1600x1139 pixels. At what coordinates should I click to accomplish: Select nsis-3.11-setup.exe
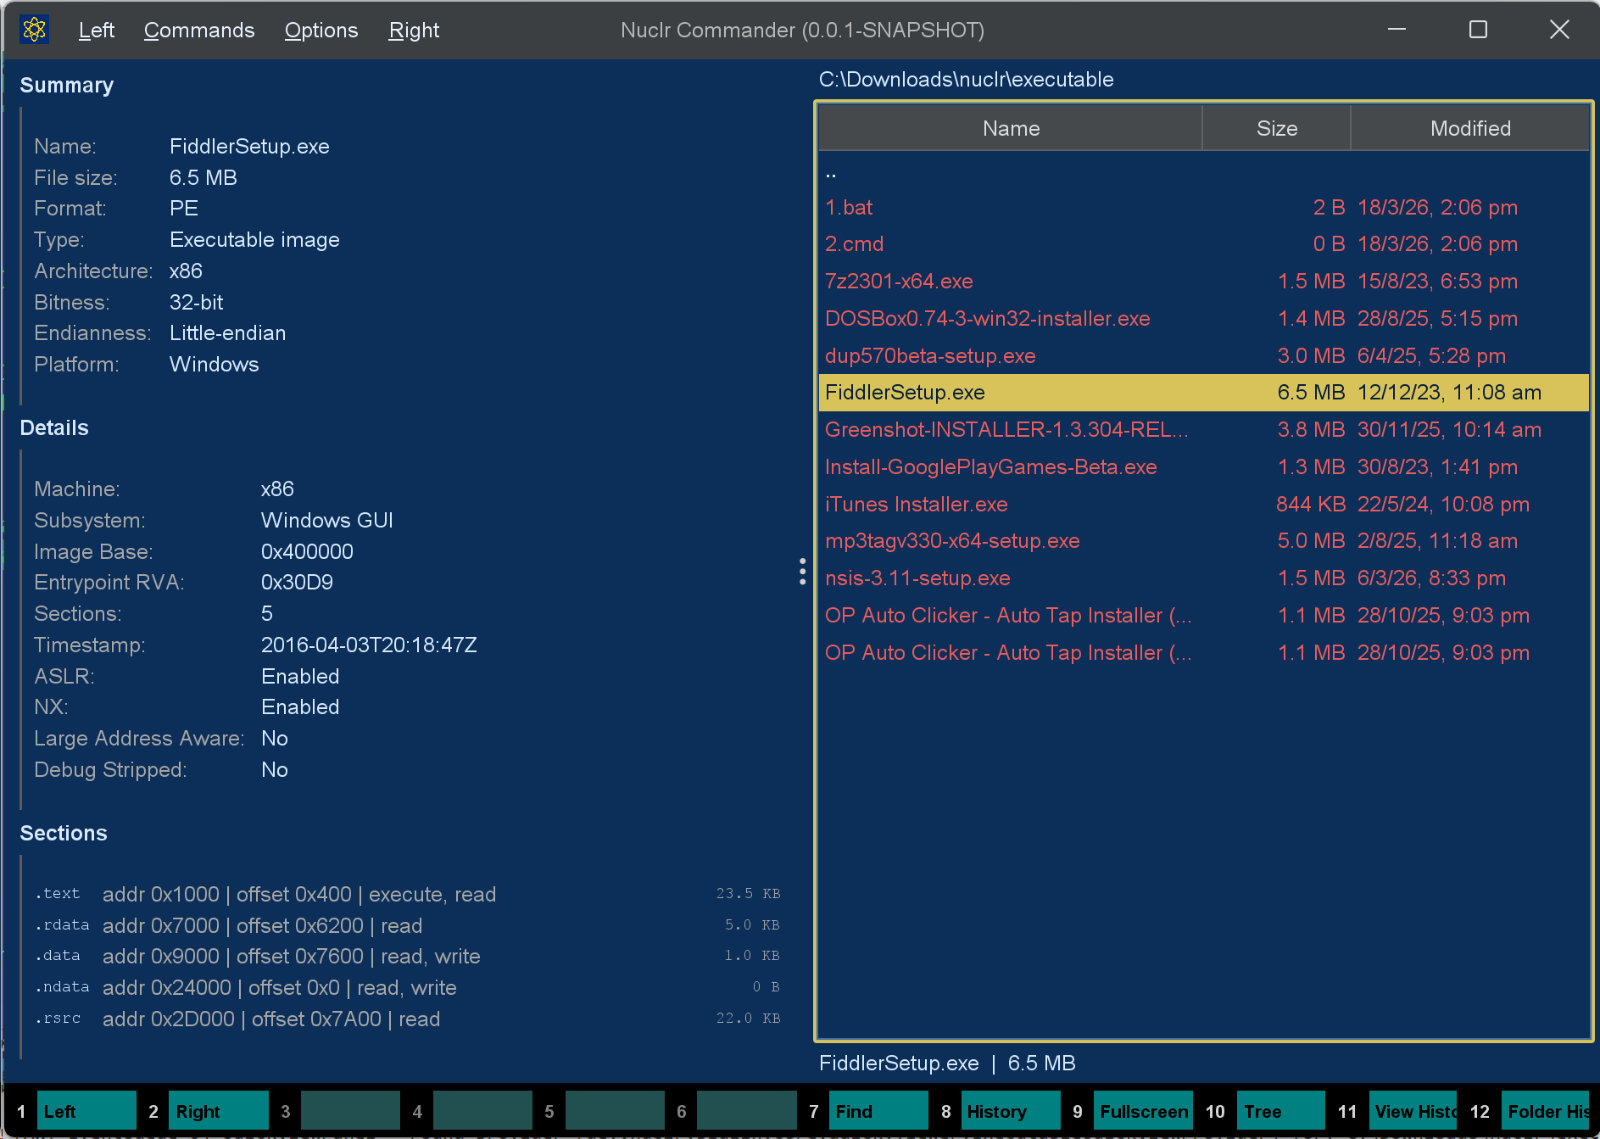click(x=1204, y=578)
